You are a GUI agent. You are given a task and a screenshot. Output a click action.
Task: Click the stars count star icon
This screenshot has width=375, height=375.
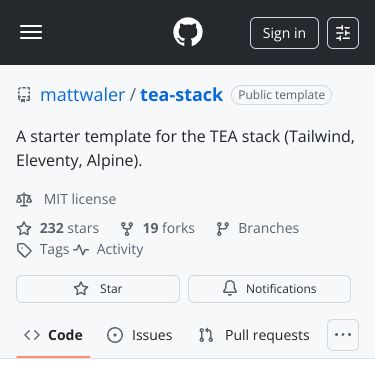click(24, 229)
